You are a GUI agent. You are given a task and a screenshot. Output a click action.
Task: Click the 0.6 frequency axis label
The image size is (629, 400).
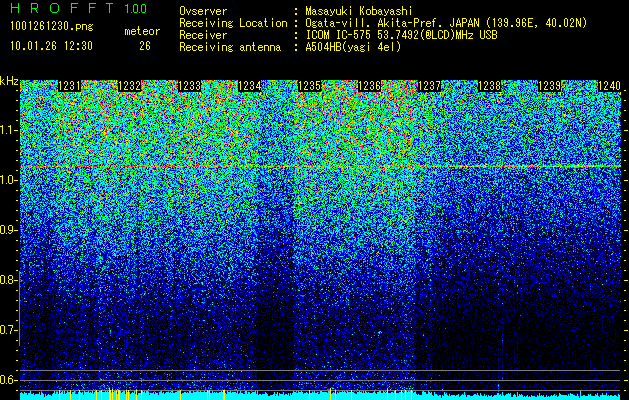[9, 380]
